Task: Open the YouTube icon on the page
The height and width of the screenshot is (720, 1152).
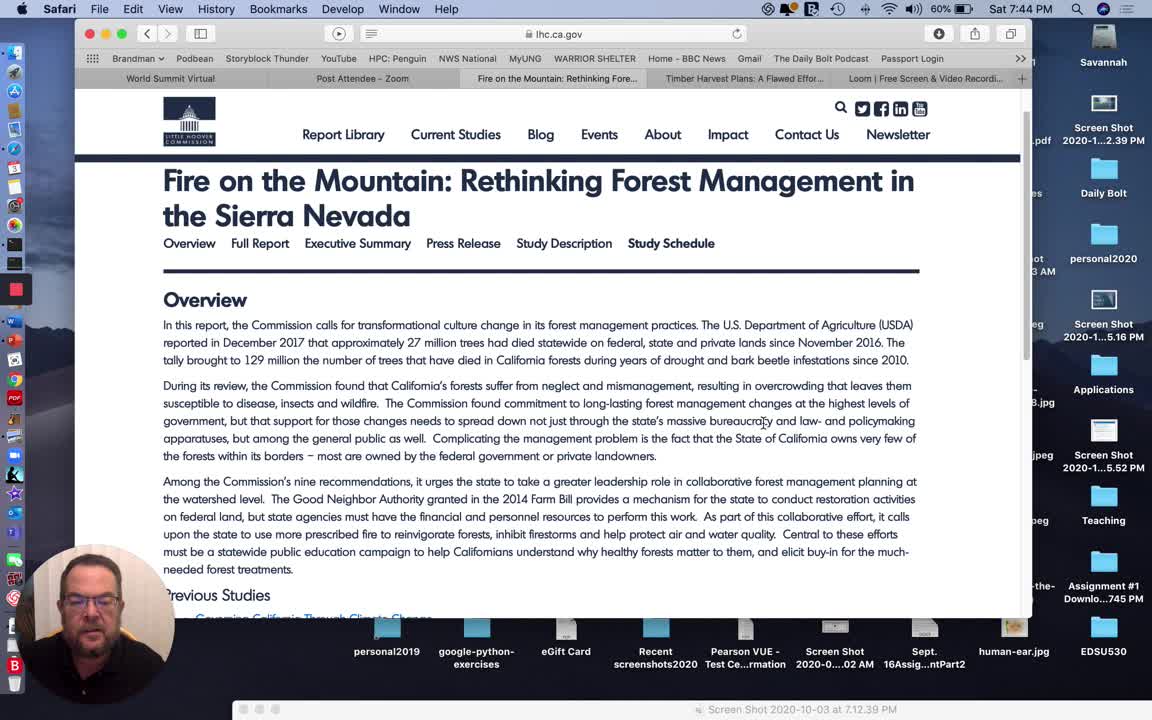Action: pos(920,109)
